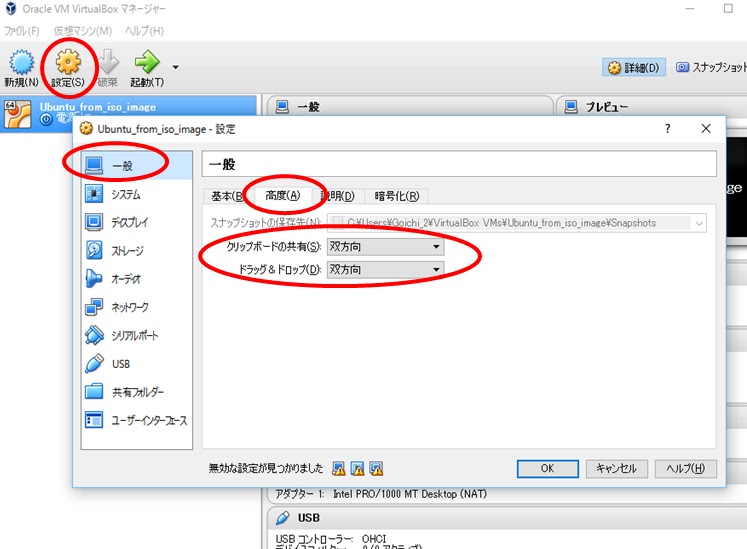The width and height of the screenshot is (747, 549).
Task: Click the 新規(N) new VM toolbar icon
Action: point(21,69)
